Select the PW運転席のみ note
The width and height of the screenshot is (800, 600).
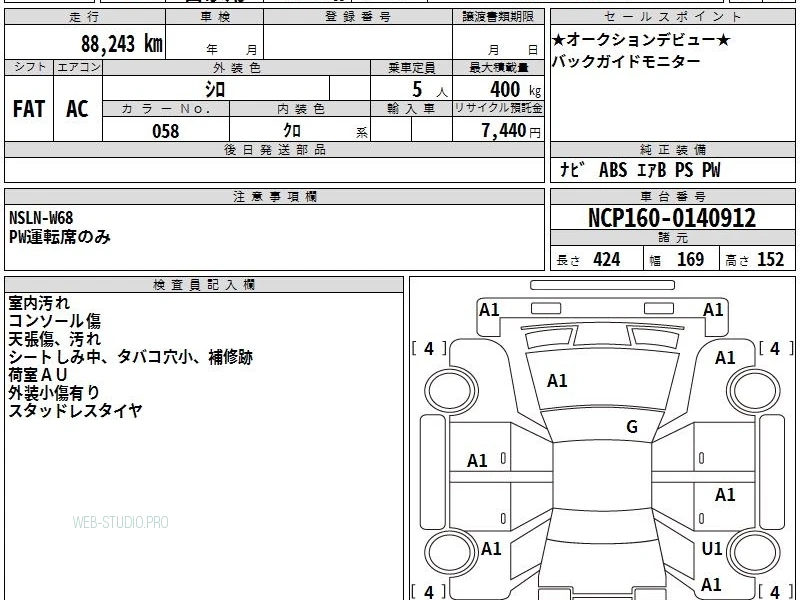pyautogui.click(x=60, y=237)
